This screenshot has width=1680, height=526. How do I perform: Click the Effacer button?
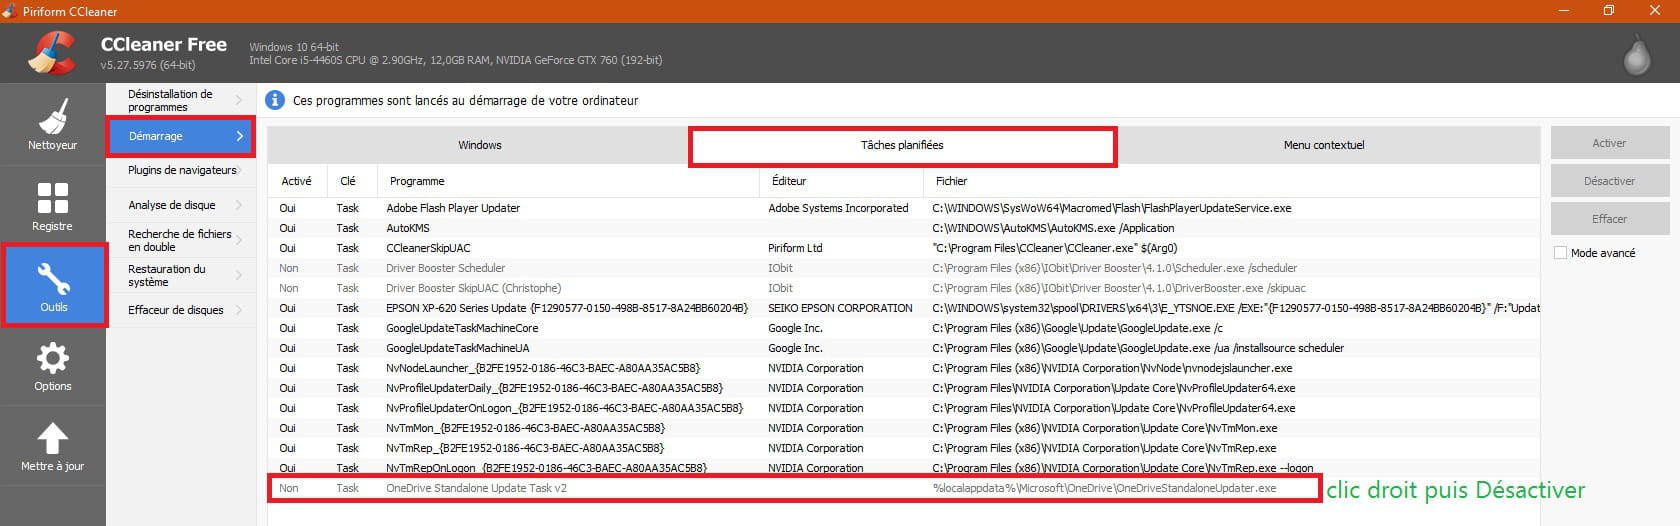pos(1609,219)
